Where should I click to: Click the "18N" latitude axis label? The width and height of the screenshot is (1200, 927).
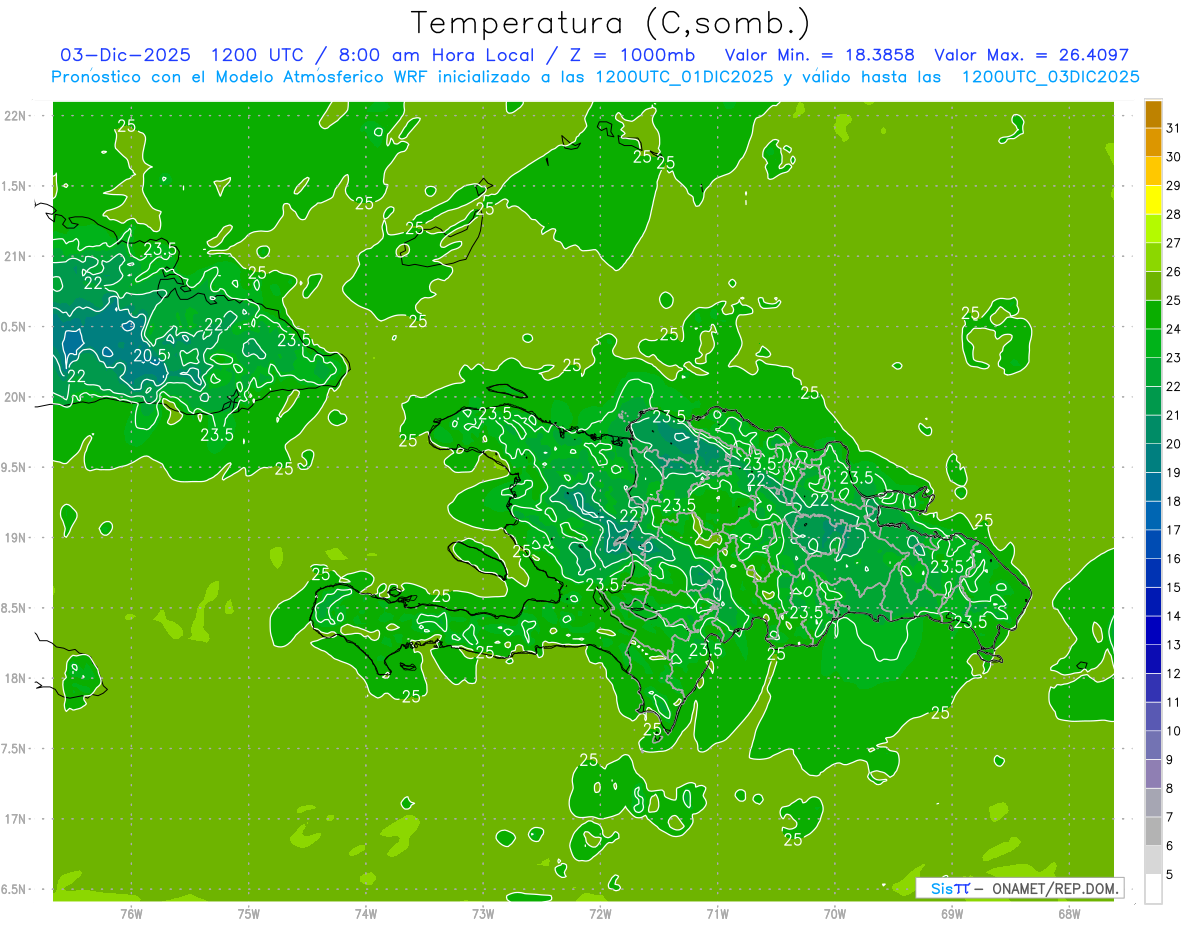[x=16, y=678]
